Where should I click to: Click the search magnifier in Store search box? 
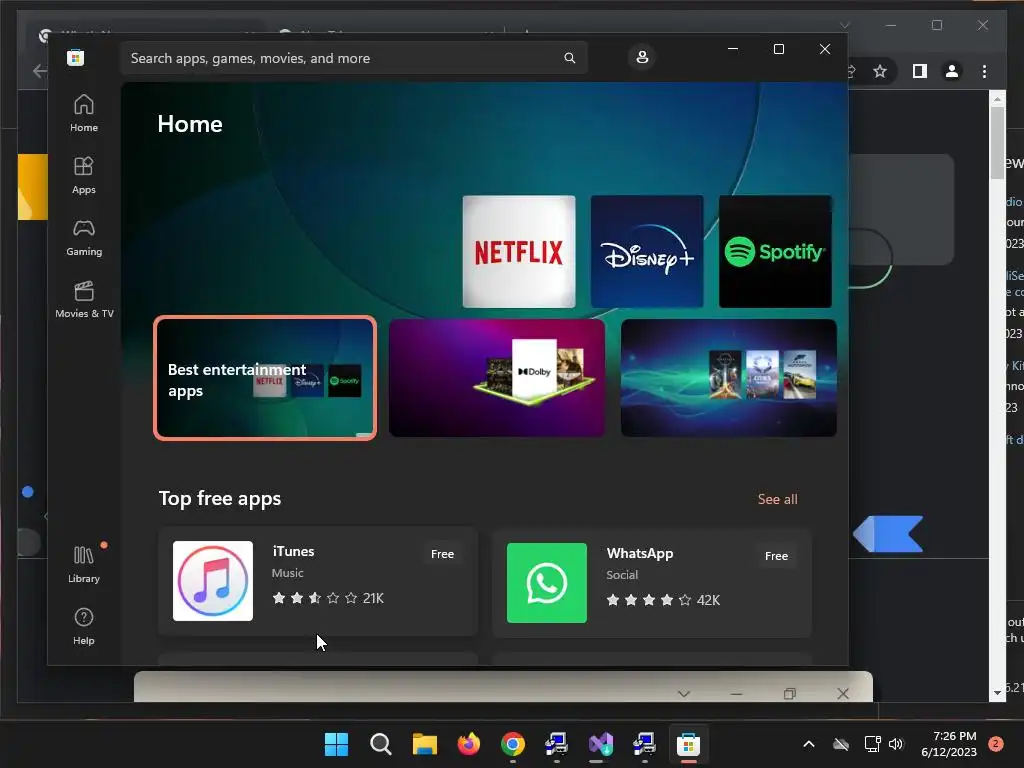(569, 58)
